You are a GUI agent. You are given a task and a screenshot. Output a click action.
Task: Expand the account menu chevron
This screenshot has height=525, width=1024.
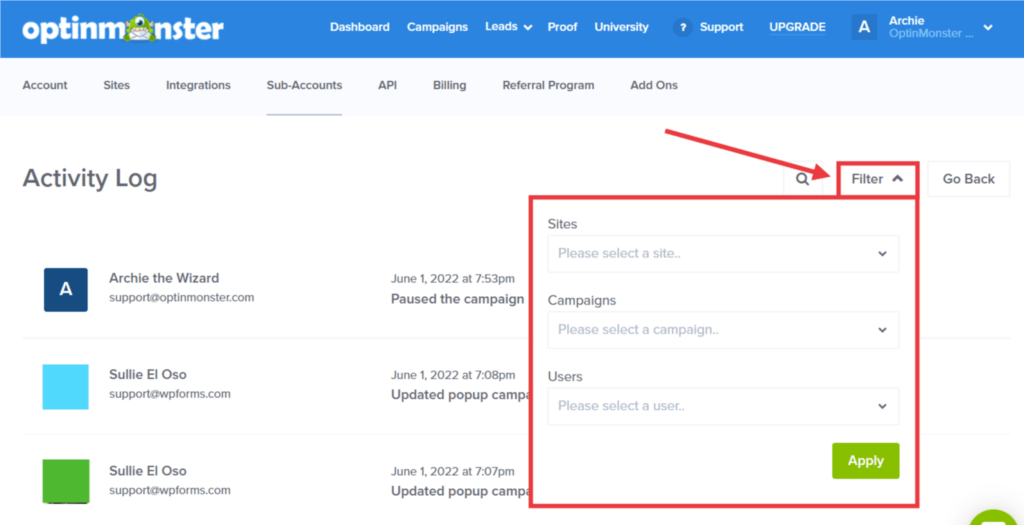[x=988, y=27]
